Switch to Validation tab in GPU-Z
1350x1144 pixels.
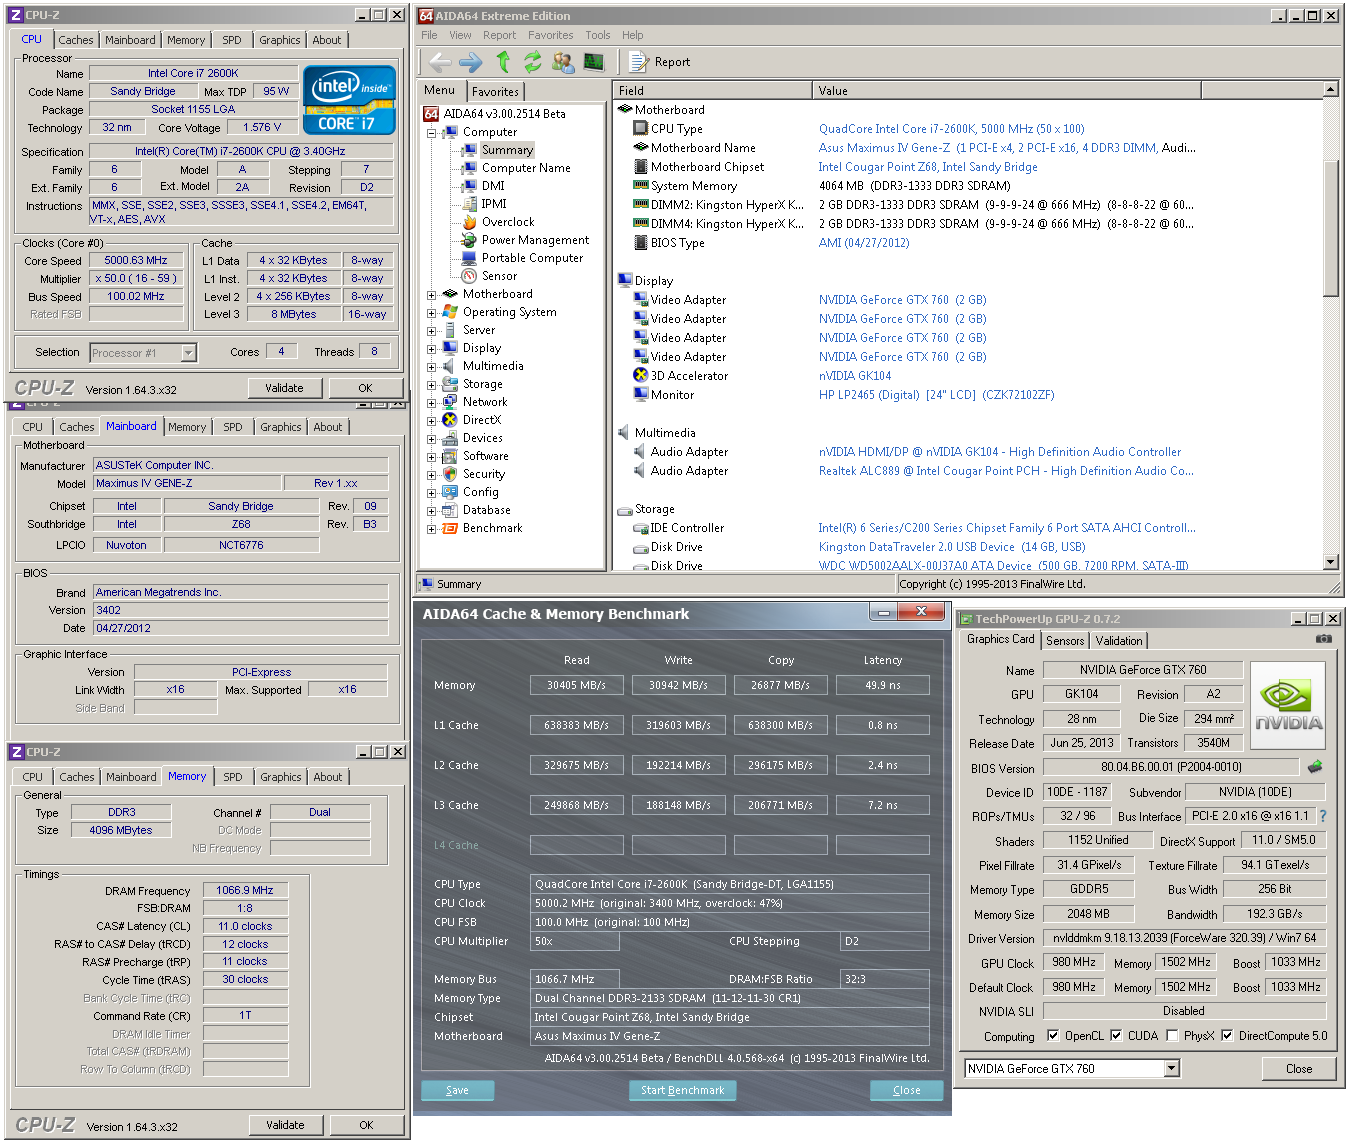point(1118,641)
